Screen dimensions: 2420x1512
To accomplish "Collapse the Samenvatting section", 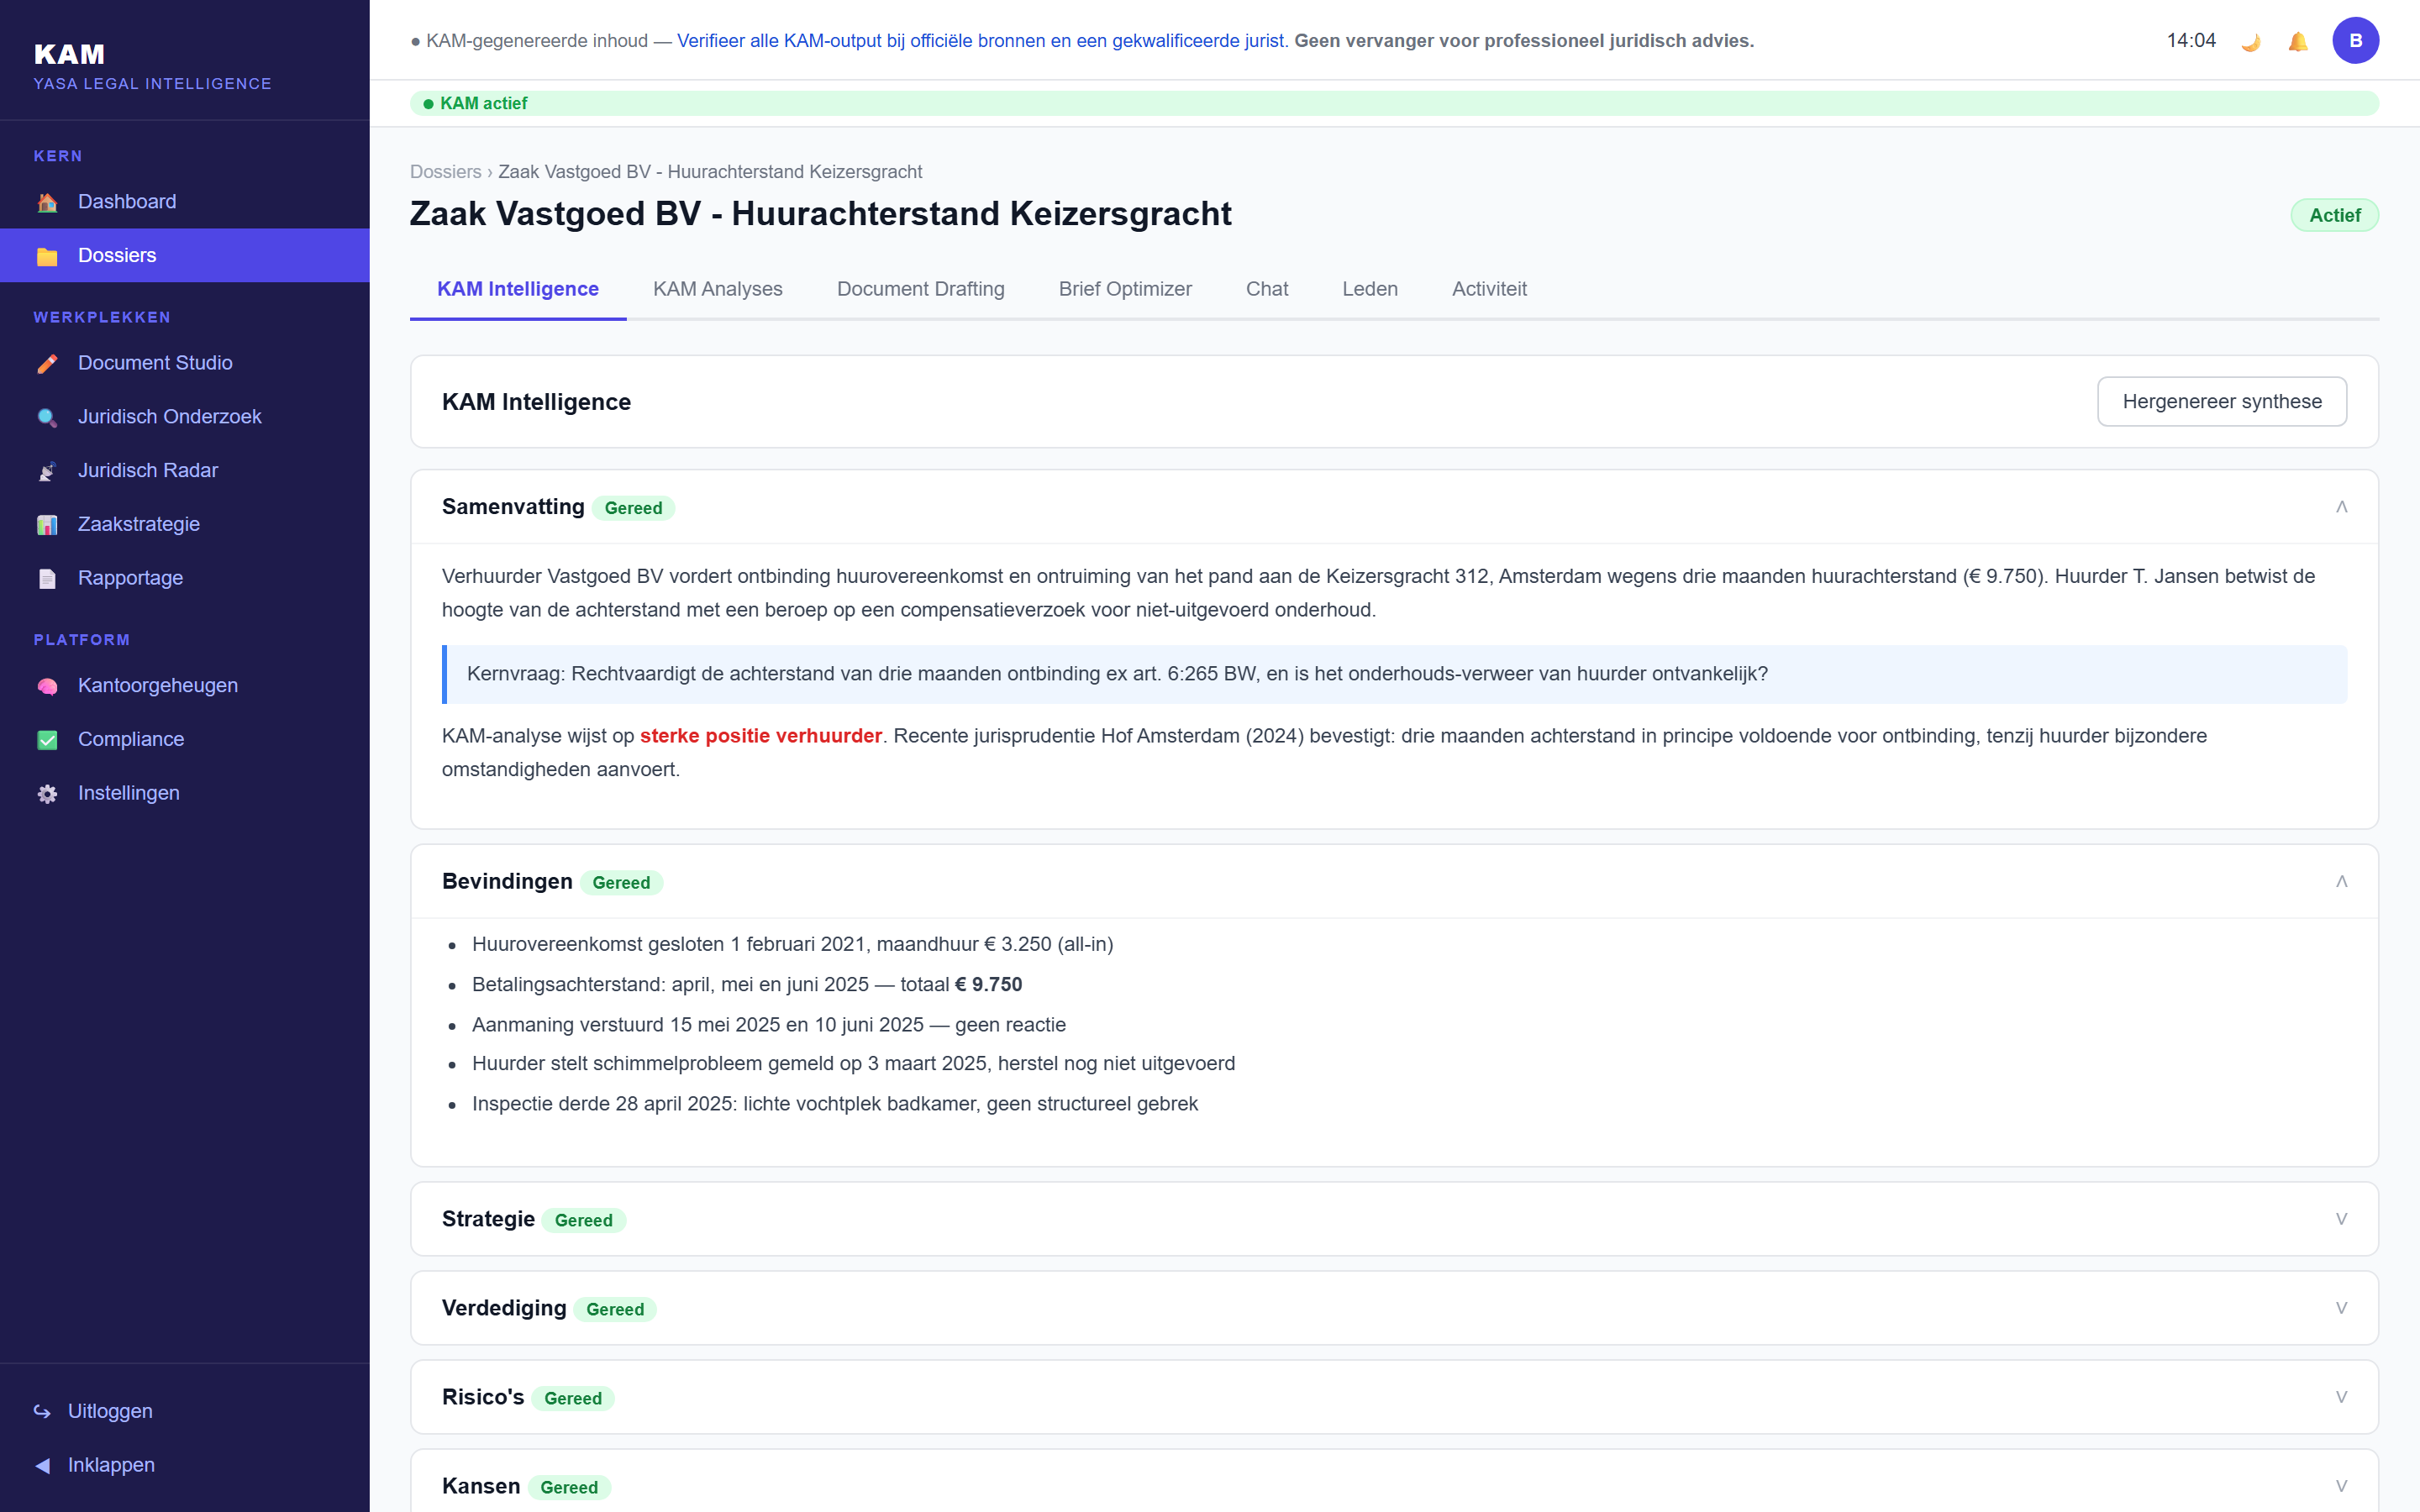I will point(2341,507).
